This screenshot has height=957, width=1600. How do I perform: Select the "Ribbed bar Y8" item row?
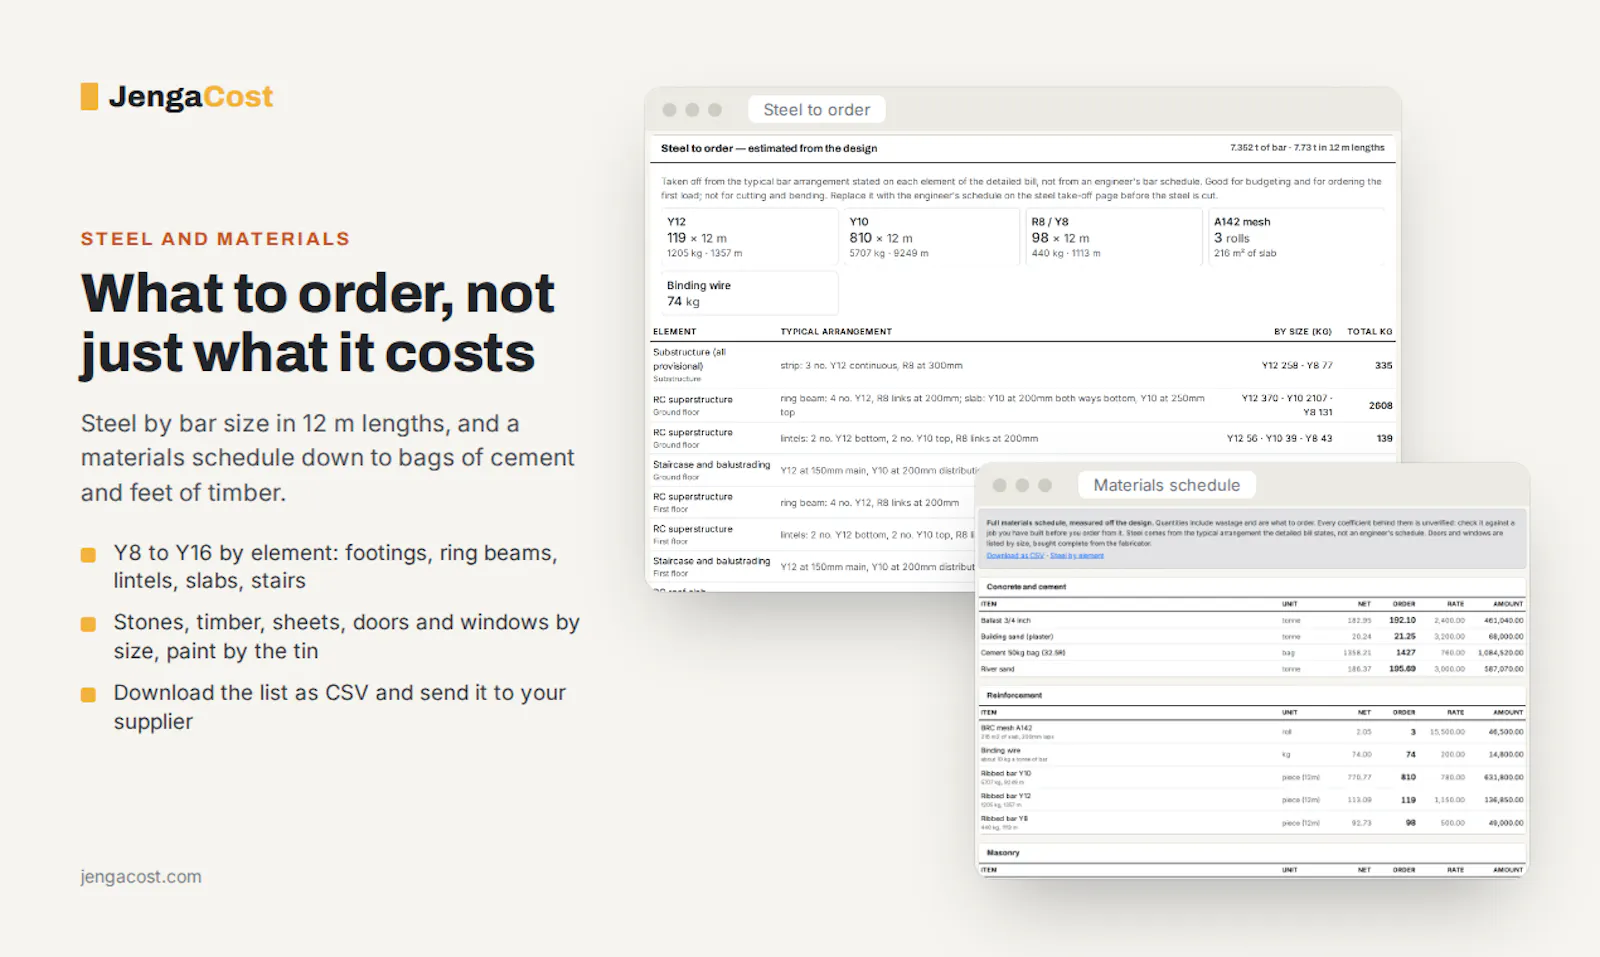[1252, 822]
